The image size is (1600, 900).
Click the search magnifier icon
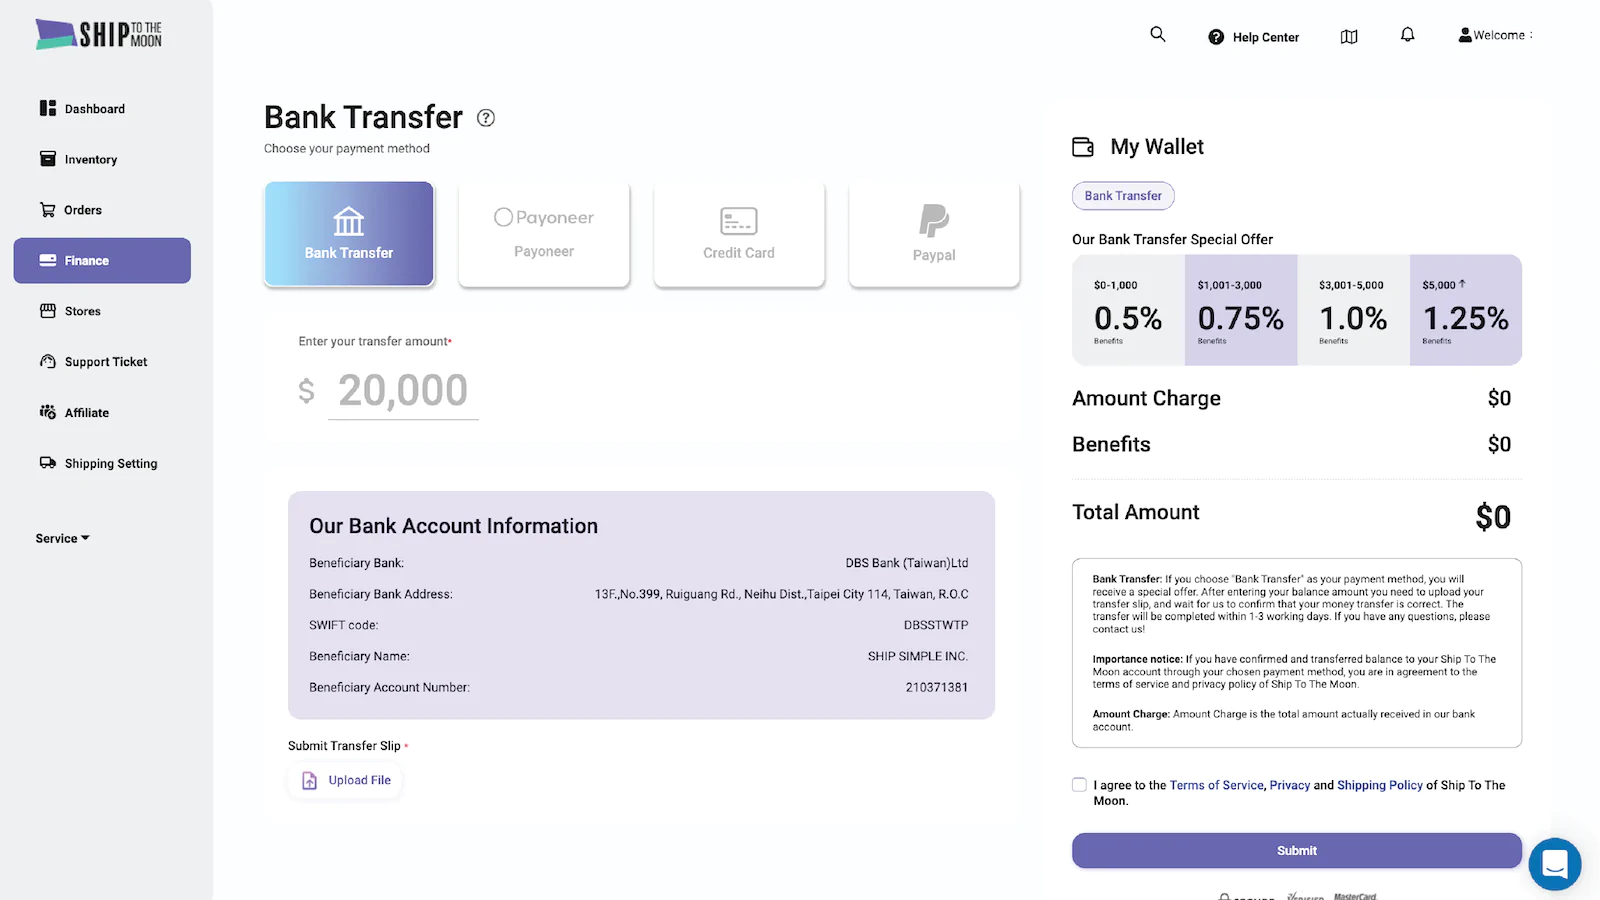(x=1158, y=35)
